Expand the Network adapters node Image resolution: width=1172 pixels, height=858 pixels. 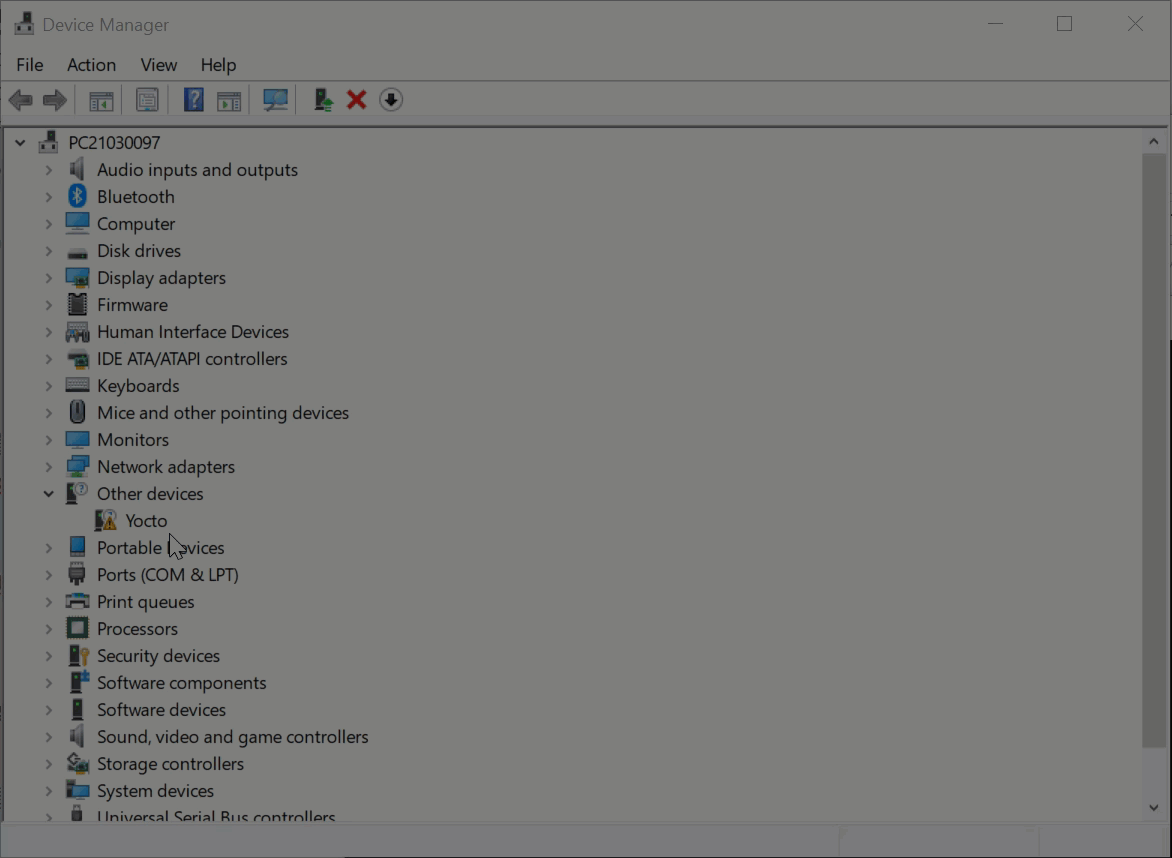click(x=48, y=467)
